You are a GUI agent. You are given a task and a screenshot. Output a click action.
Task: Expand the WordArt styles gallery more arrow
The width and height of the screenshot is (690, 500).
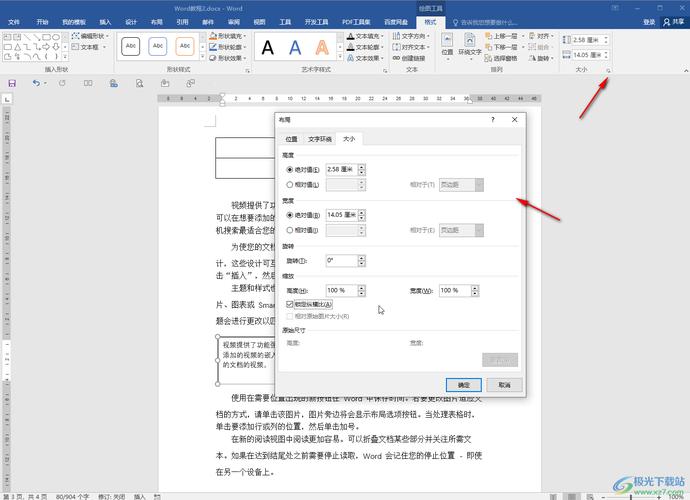coord(340,57)
